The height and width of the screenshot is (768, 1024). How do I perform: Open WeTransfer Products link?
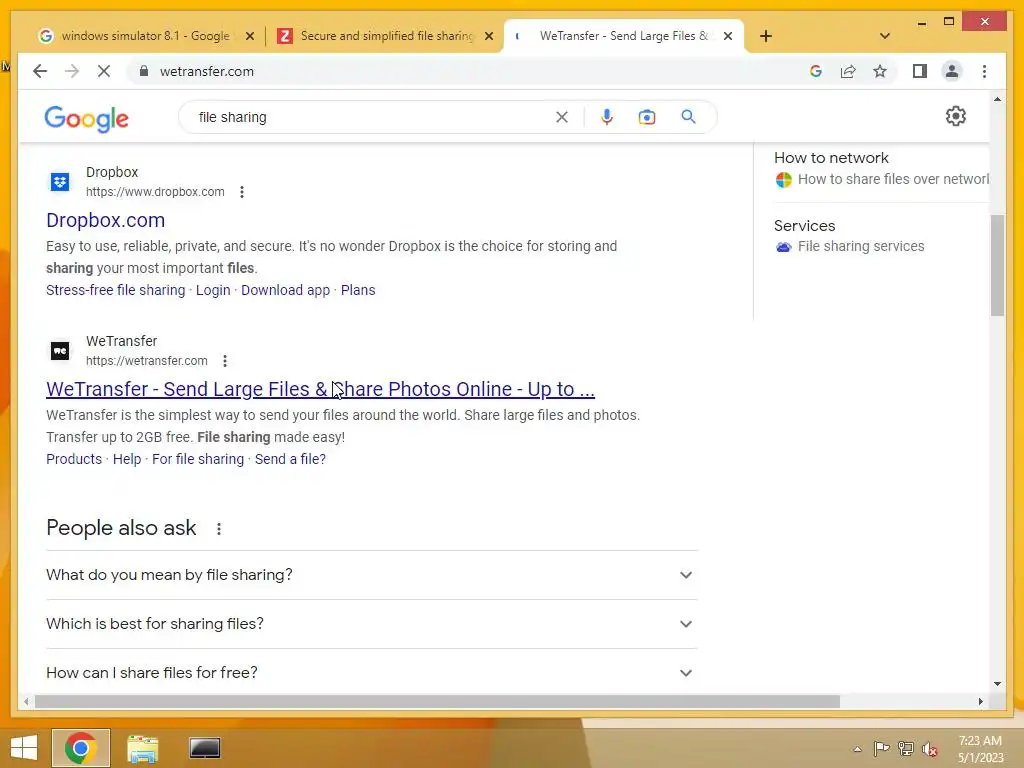pyautogui.click(x=74, y=459)
